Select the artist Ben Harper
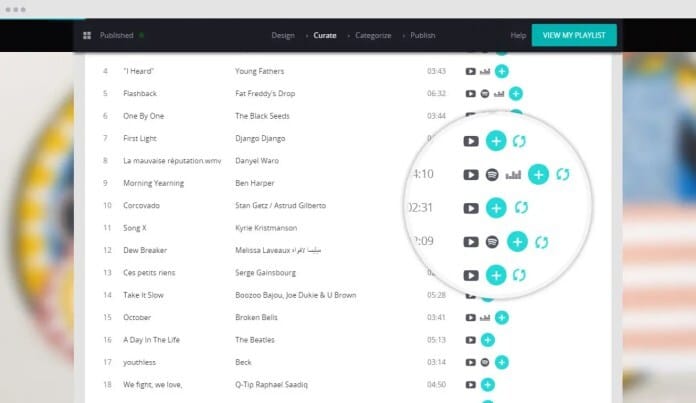 [255, 183]
